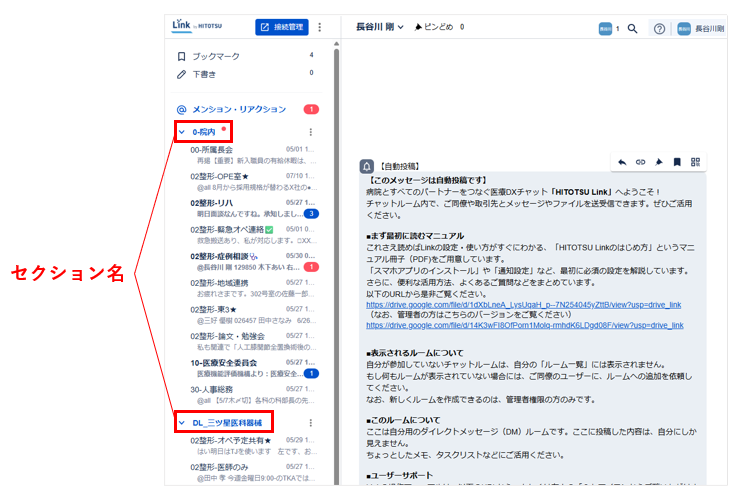The width and height of the screenshot is (738, 495).
Task: Click the bell avatar of 自動投稿
Action: pyautogui.click(x=367, y=166)
